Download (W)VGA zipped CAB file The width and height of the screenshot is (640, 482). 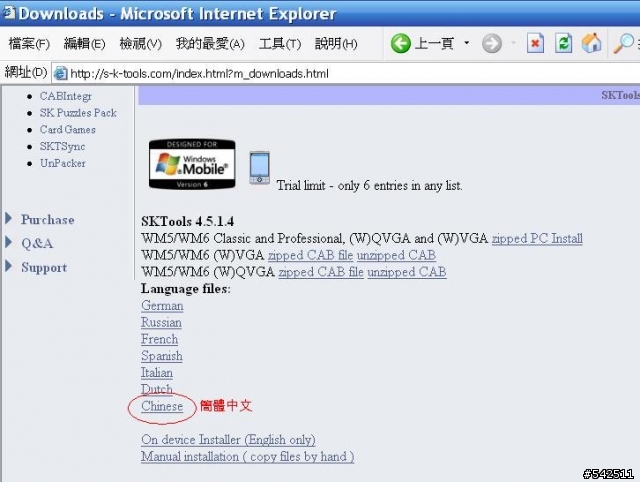310,255
